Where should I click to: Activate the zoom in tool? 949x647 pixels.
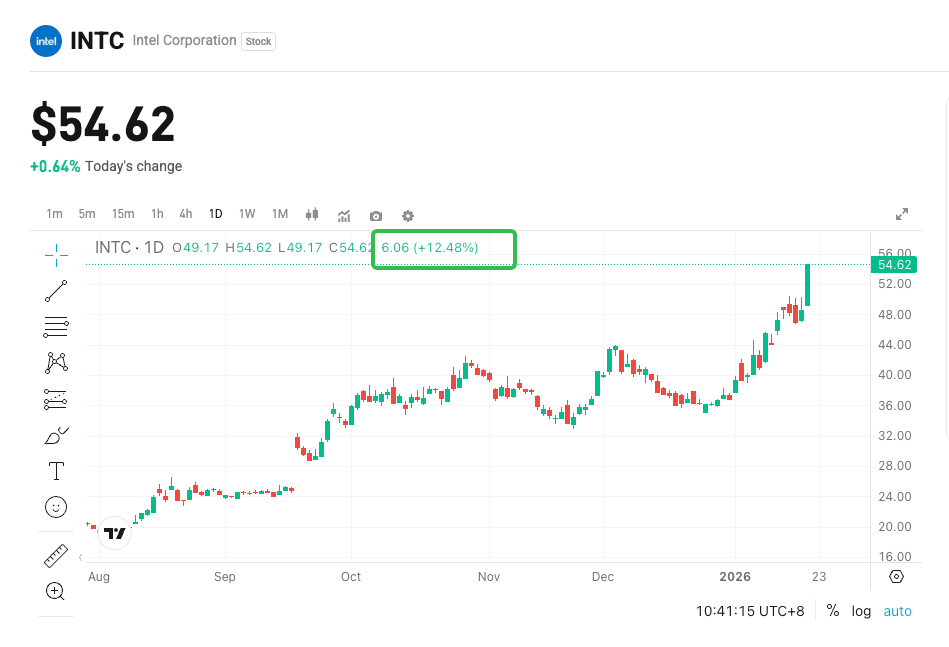tap(56, 591)
